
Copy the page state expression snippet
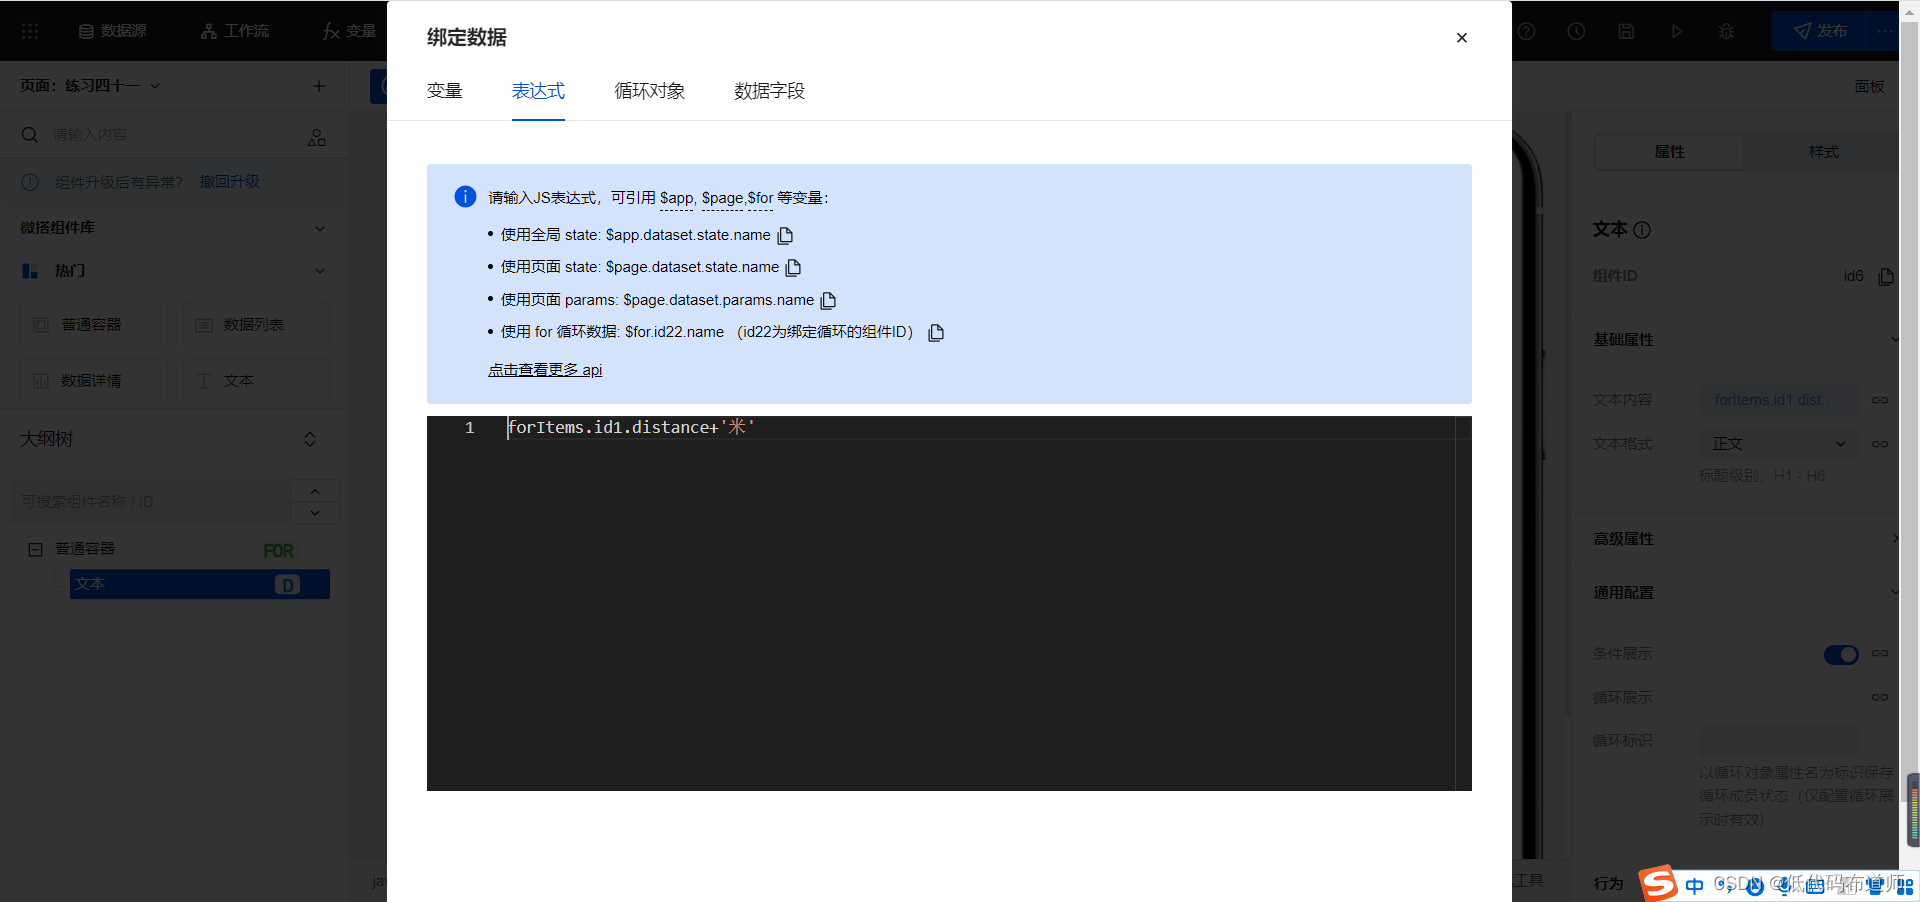pos(793,267)
